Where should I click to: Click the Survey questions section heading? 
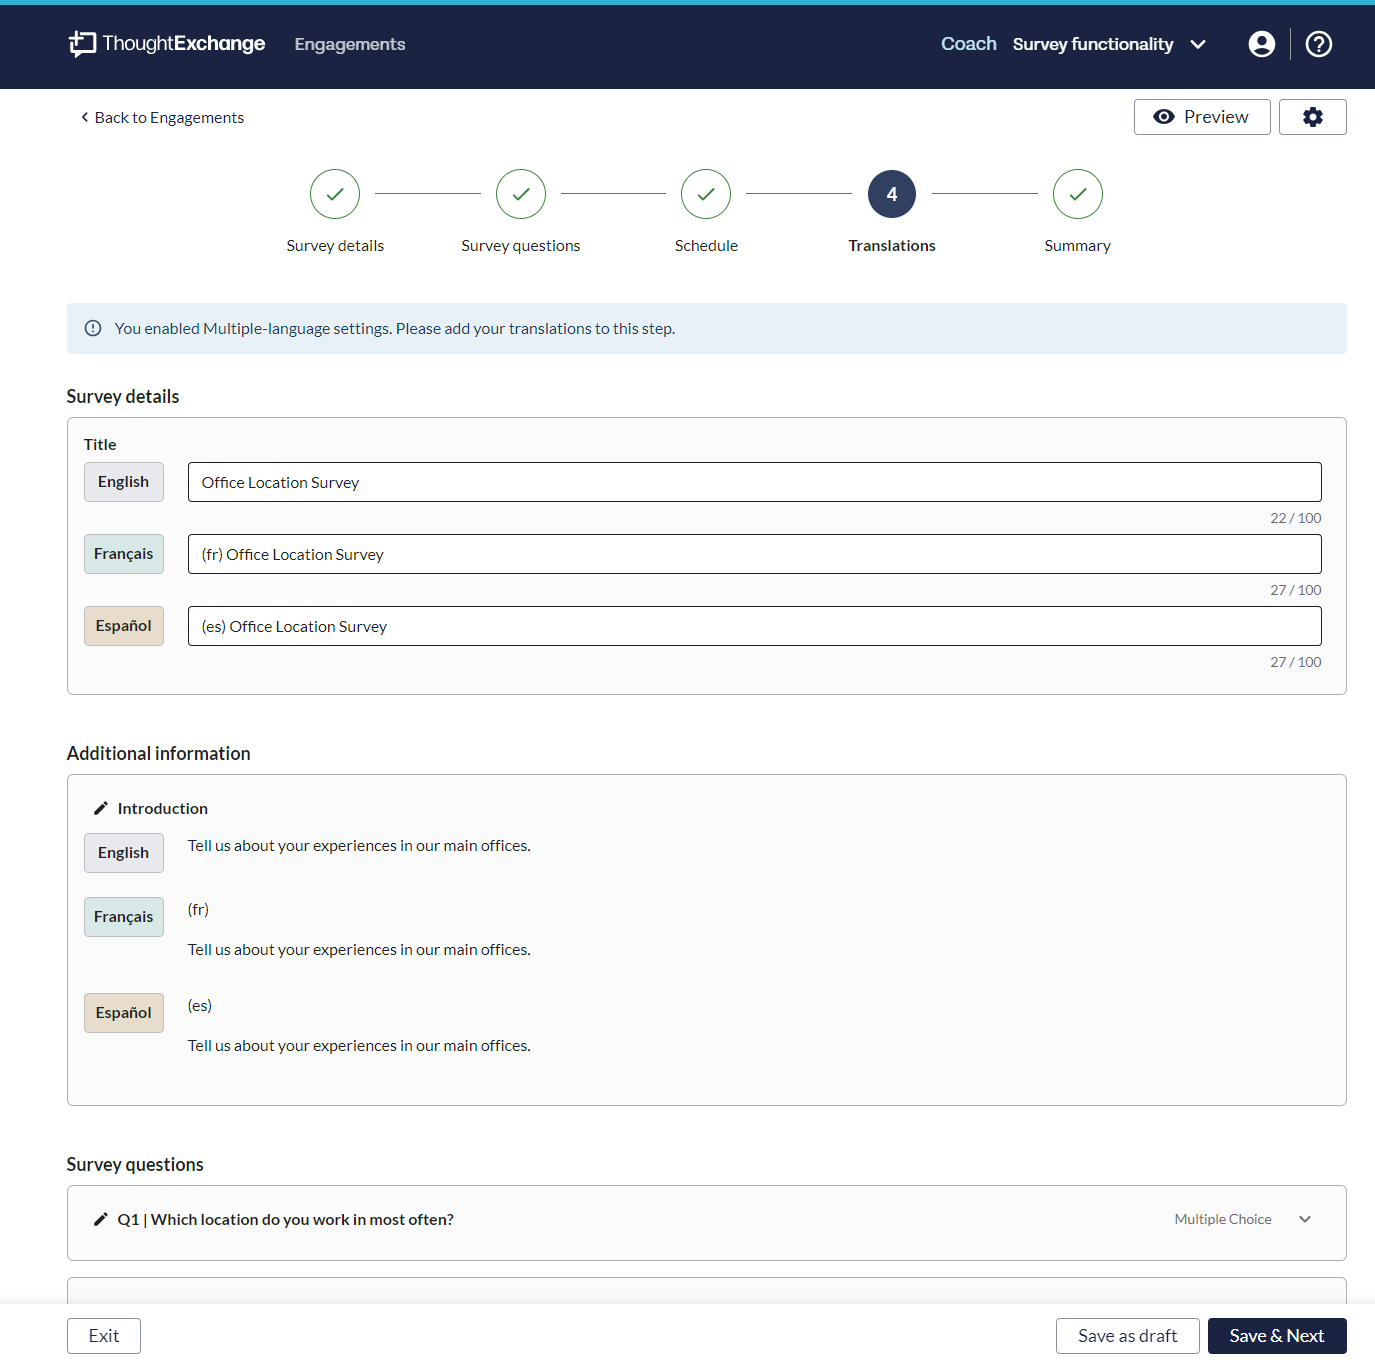tap(135, 1165)
